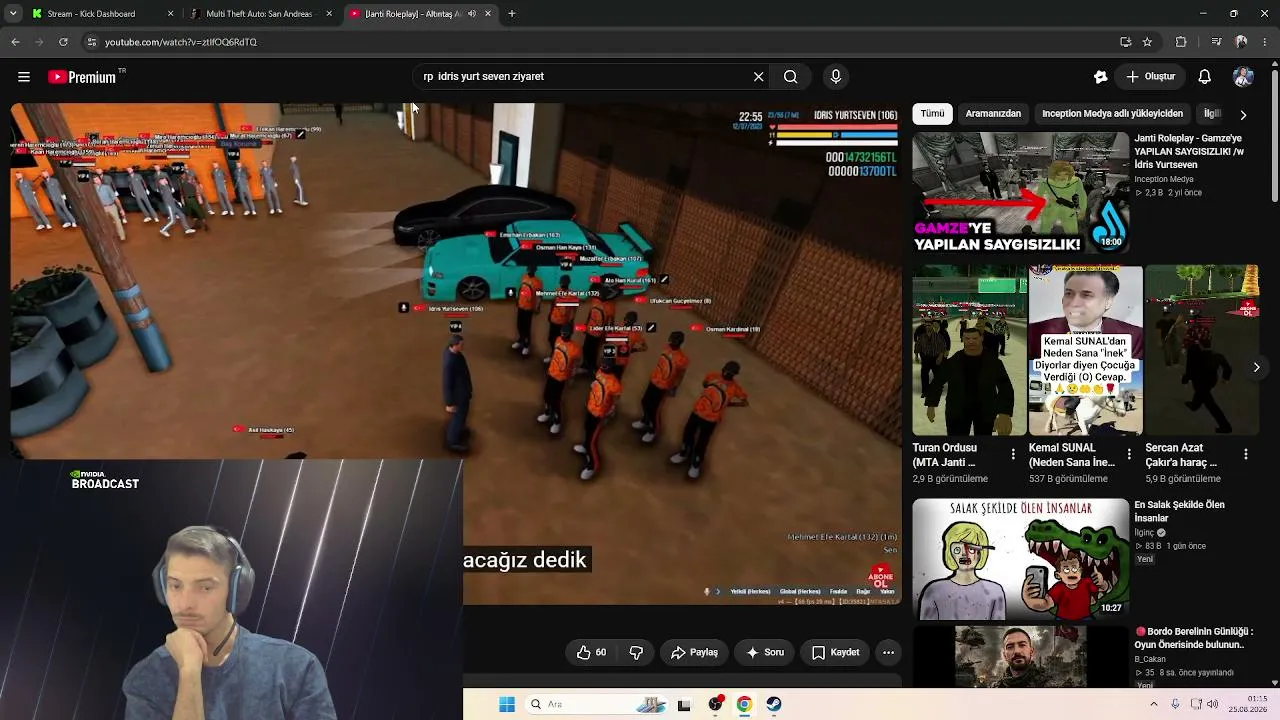This screenshot has width=1280, height=720.
Task: Open the Oluştur create menu
Action: 1151,77
